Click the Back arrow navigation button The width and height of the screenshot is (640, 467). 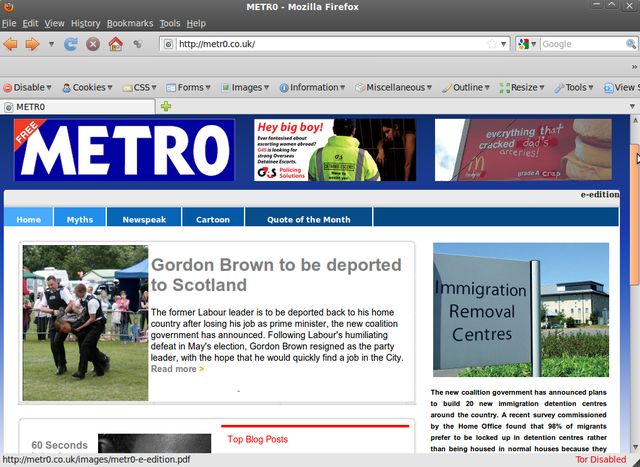[11, 44]
